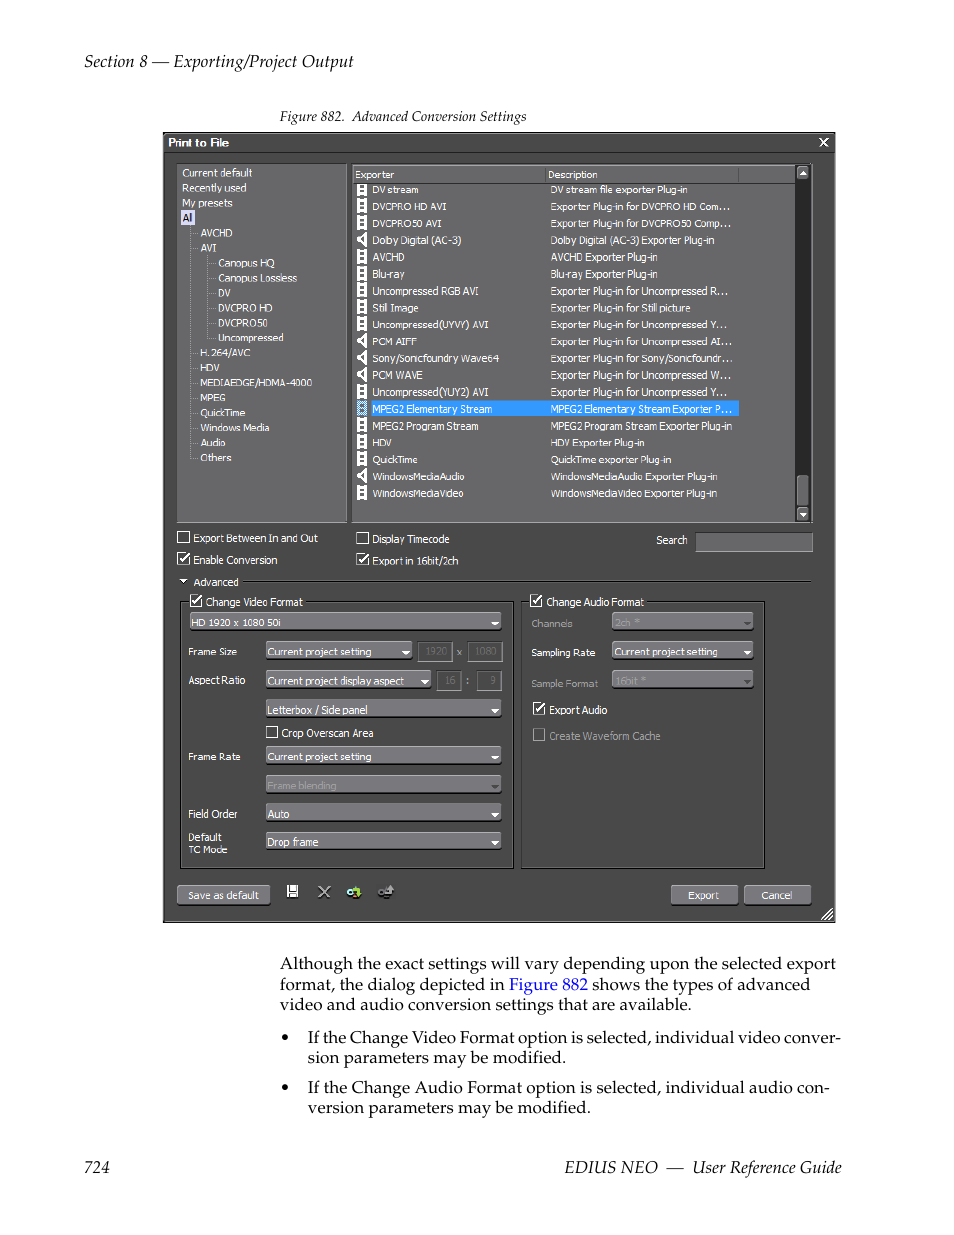954x1235 pixels.
Task: Click the QuickTime exporter icon
Action: click(362, 459)
